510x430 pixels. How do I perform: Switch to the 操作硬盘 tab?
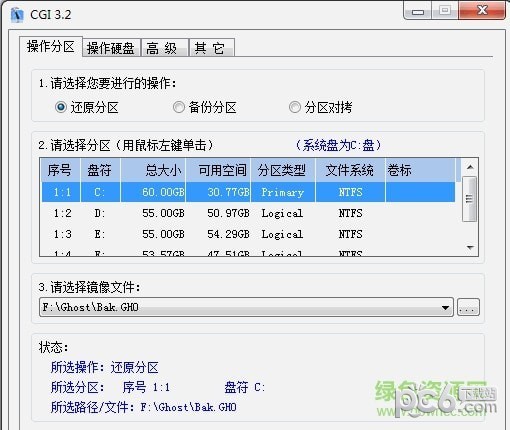click(111, 48)
